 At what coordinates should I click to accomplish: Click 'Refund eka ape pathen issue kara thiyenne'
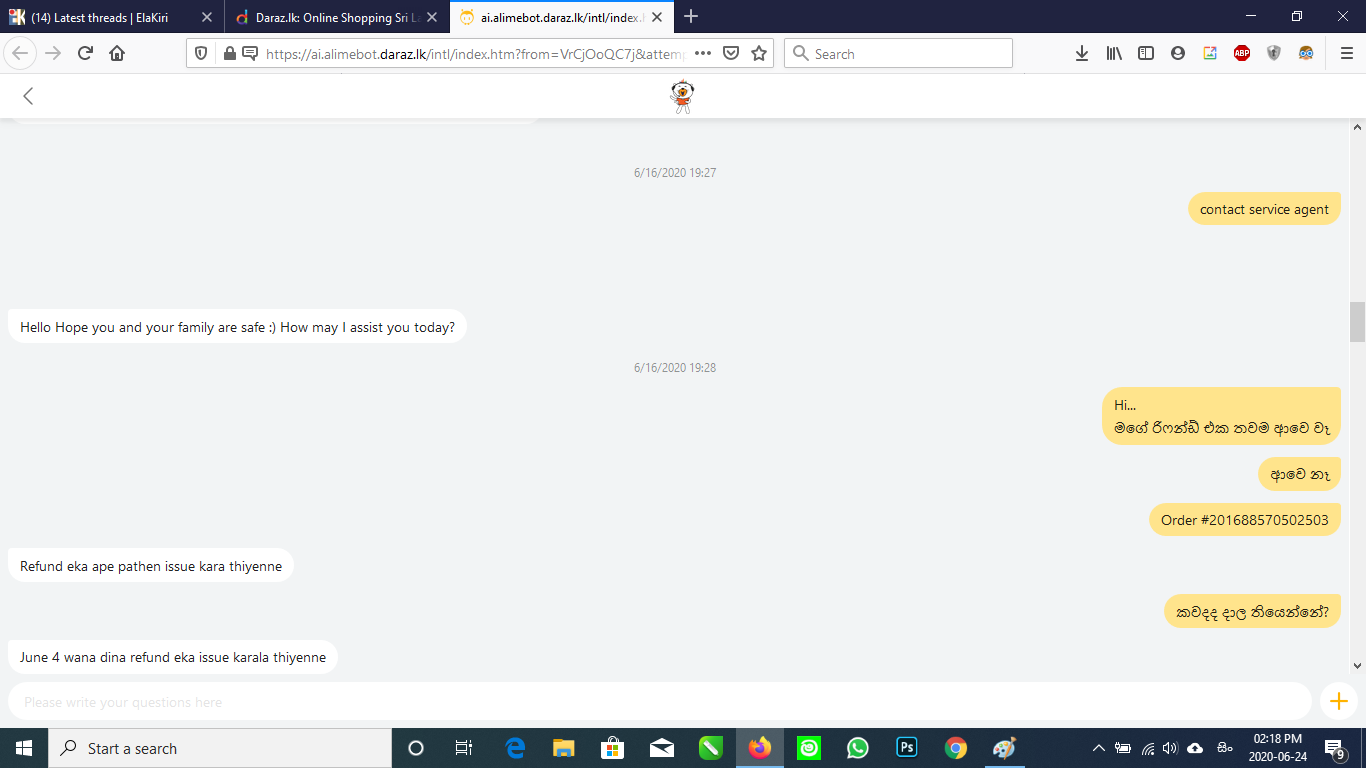point(151,566)
